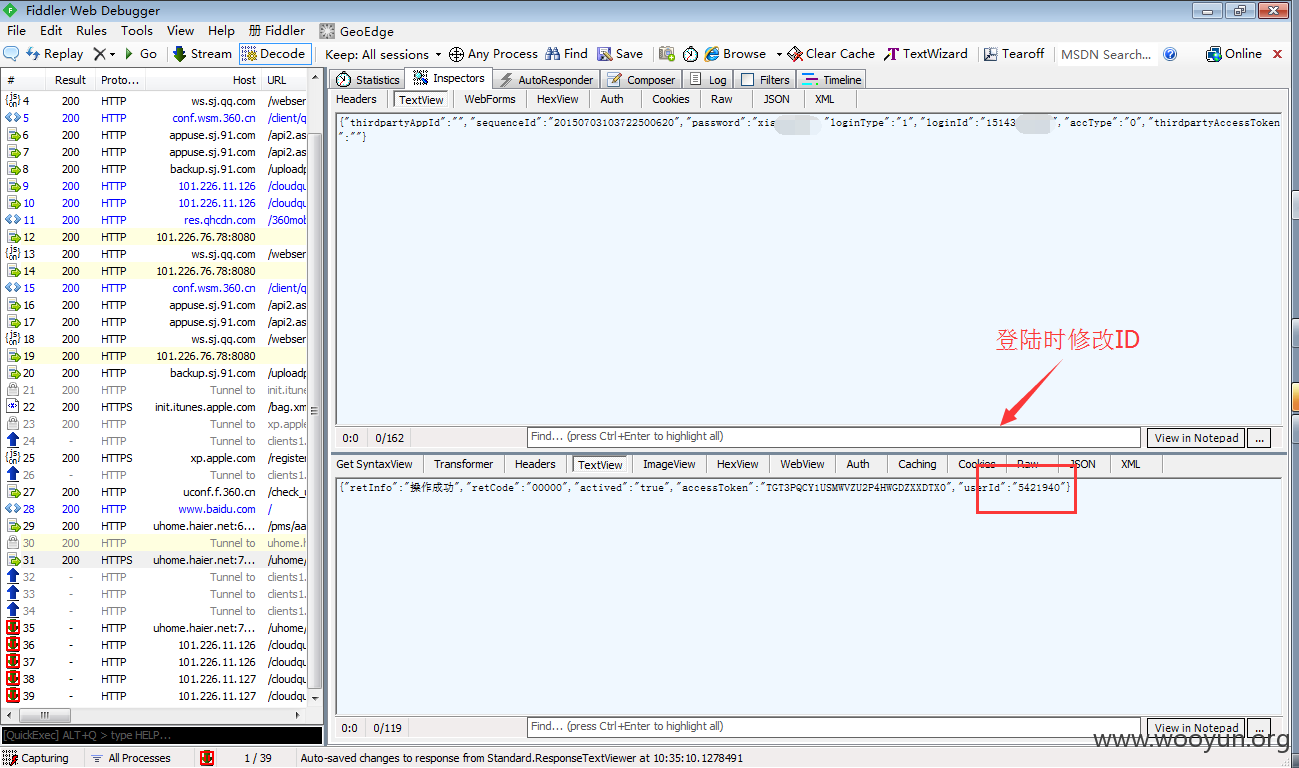1299x768 pixels.
Task: Click the red breakpoint status bar icon
Action: point(207,758)
